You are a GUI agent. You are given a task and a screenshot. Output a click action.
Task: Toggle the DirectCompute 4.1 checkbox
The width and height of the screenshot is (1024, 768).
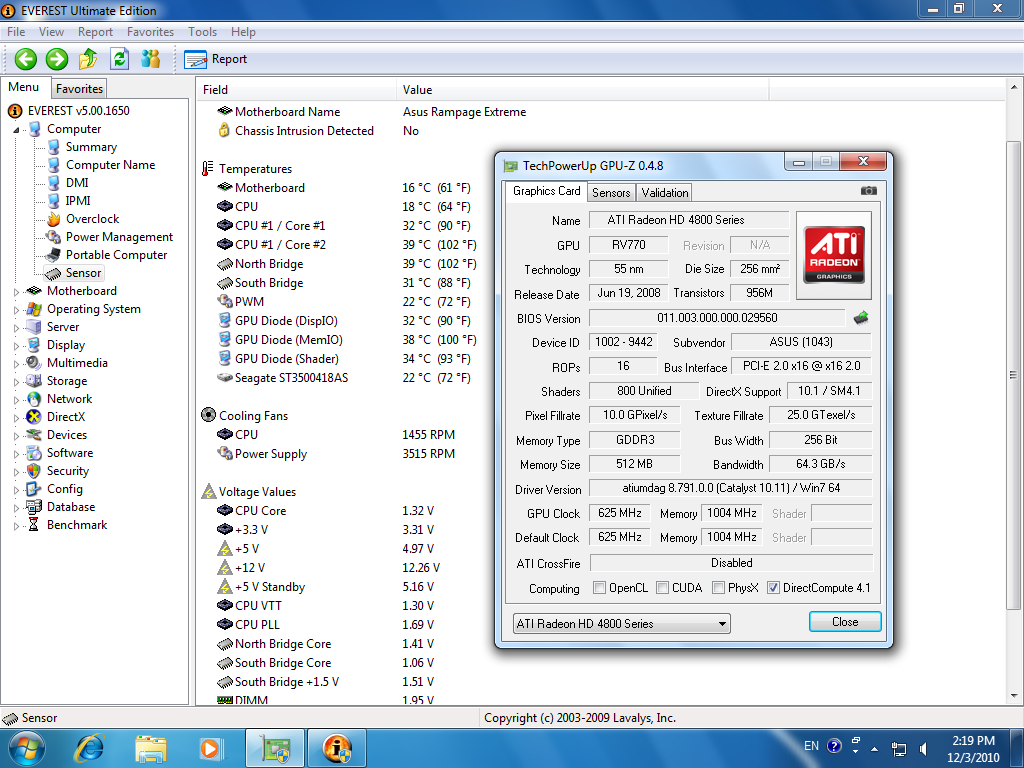(773, 588)
